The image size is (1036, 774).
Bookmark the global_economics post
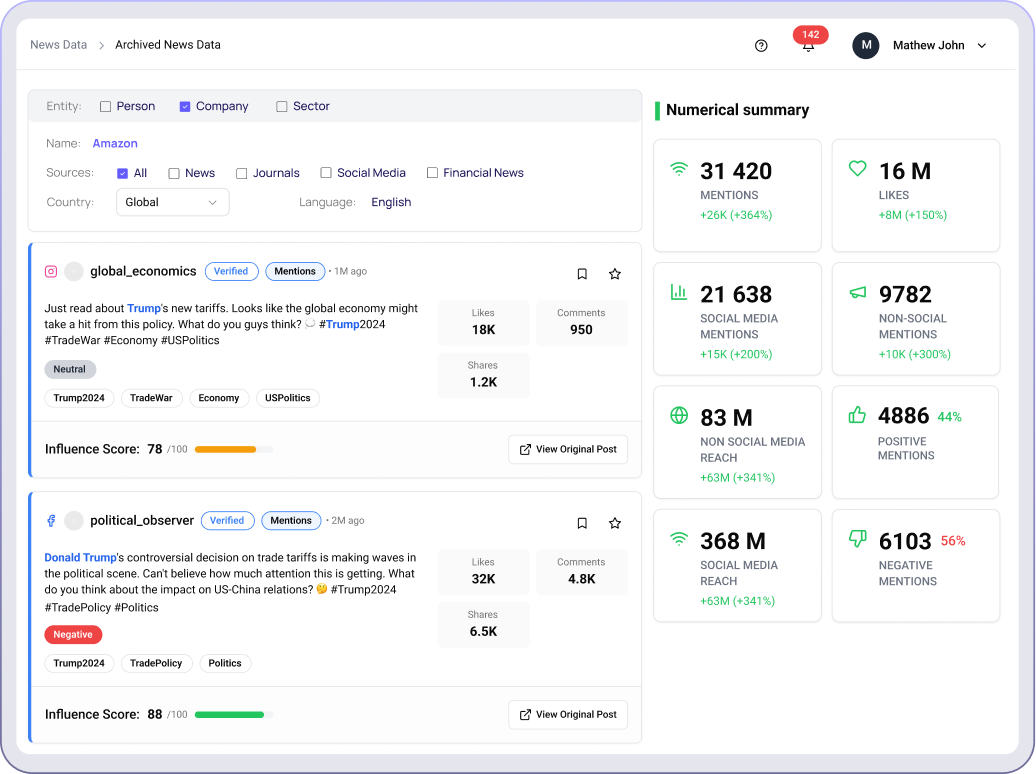(x=582, y=274)
